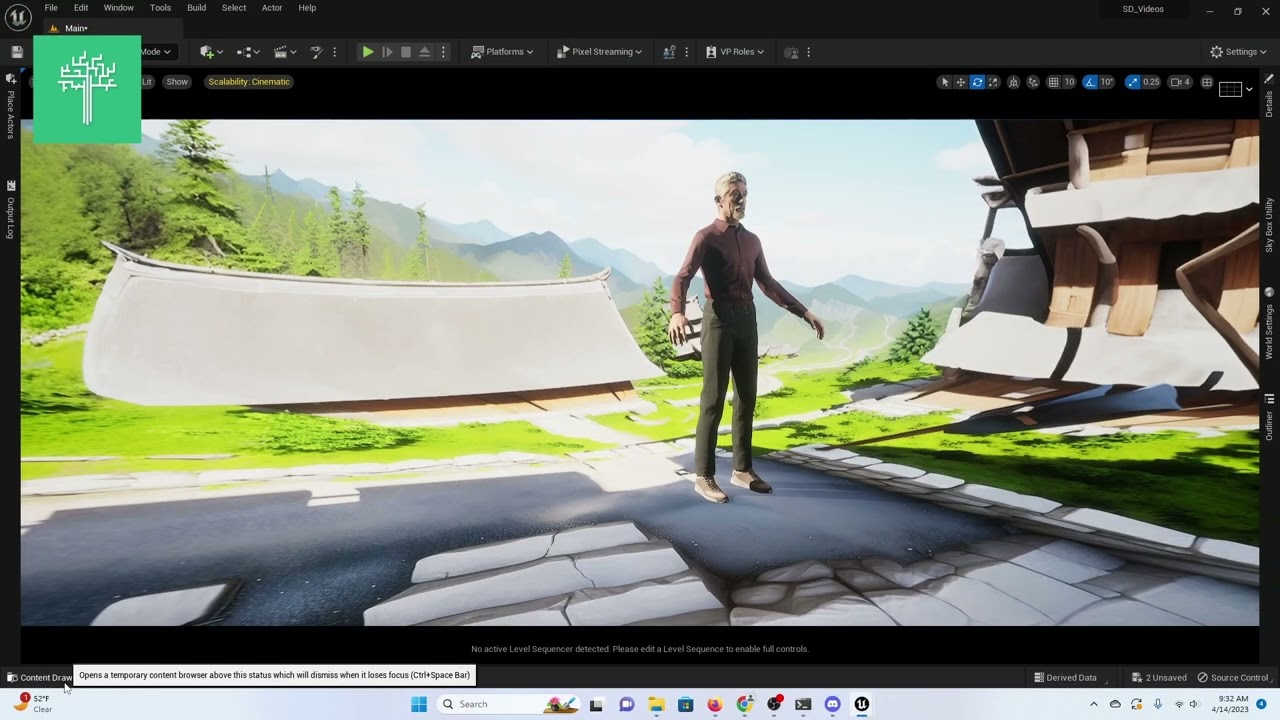Open File Explorer from the taskbar
The image size is (1280, 720).
(x=656, y=704)
